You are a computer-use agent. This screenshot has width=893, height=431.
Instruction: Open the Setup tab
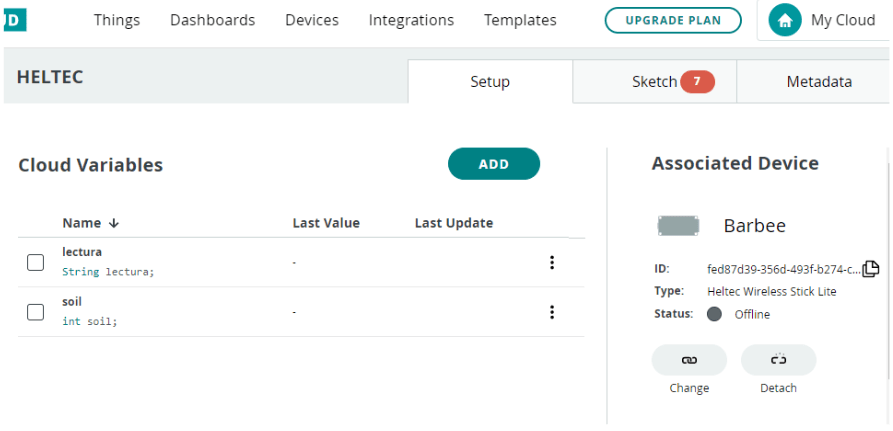(x=490, y=82)
